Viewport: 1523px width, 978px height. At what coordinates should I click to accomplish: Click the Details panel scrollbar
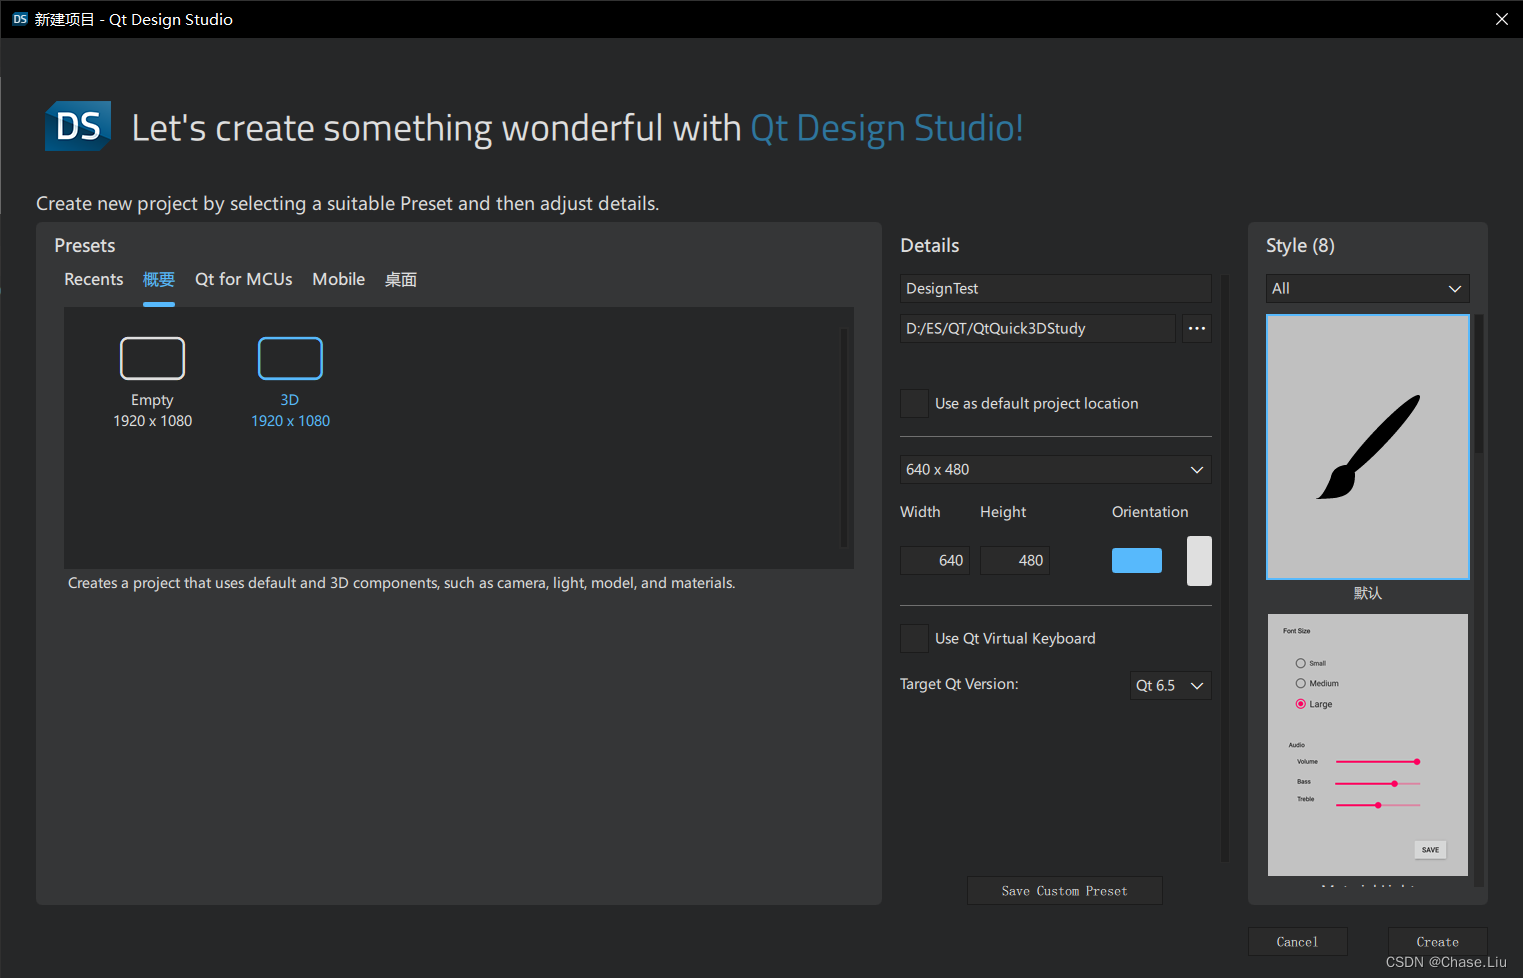(x=1225, y=567)
